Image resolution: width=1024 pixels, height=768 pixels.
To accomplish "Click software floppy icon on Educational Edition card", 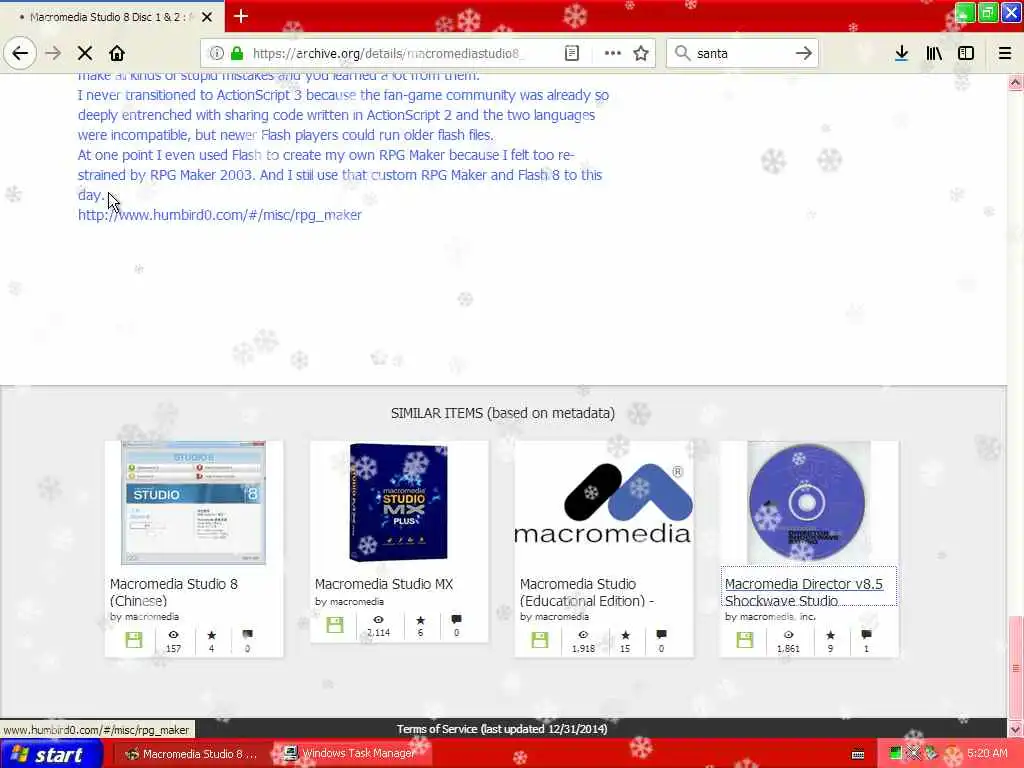I will tap(540, 640).
